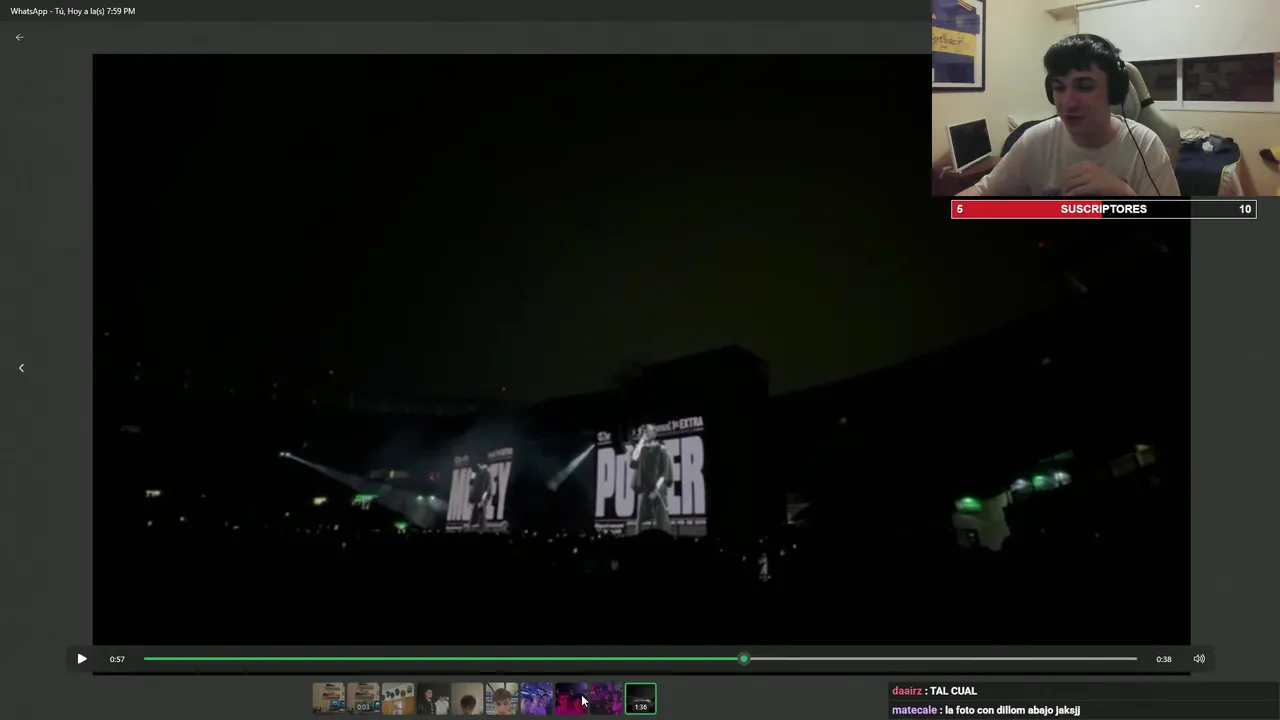
Task: Open the third thumbnail showing wall plates
Action: (x=398, y=698)
